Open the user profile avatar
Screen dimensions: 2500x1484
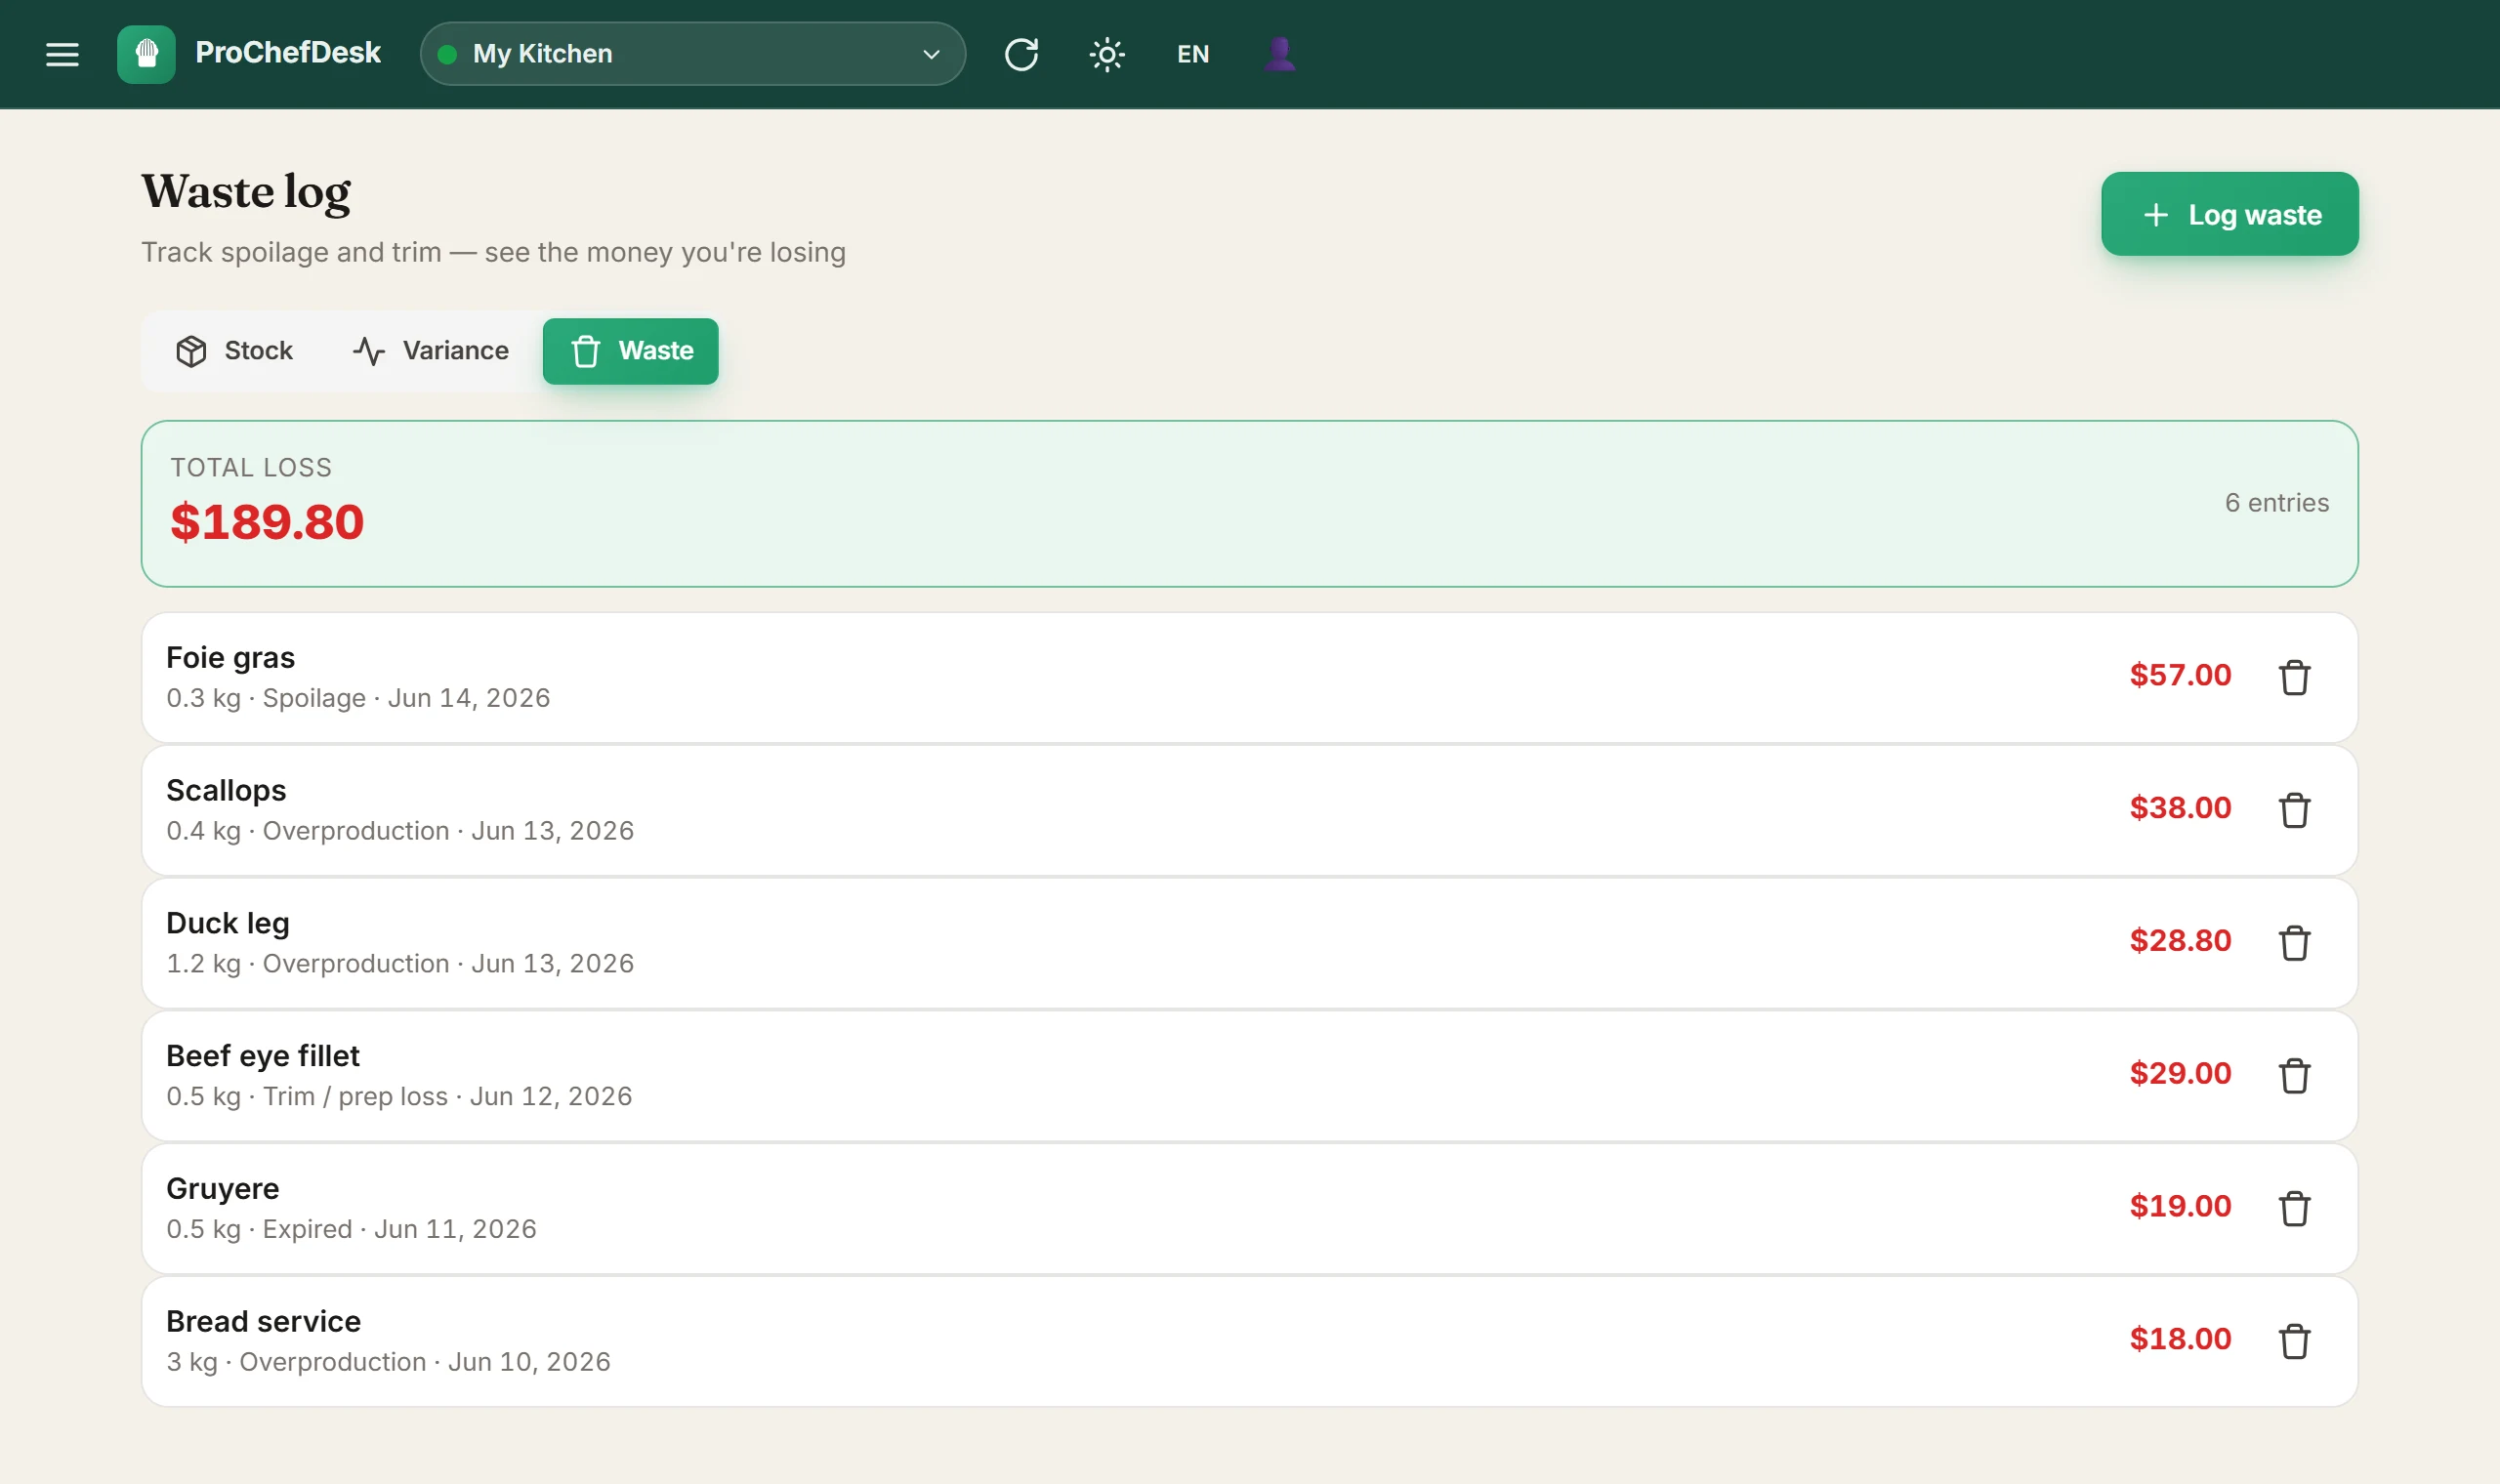click(1280, 54)
